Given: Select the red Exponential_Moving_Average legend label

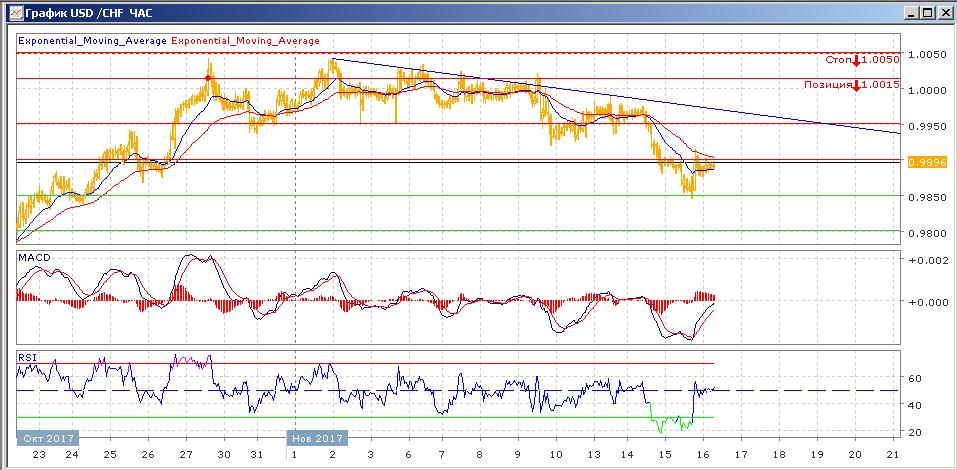Looking at the screenshot, I should click(x=246, y=41).
